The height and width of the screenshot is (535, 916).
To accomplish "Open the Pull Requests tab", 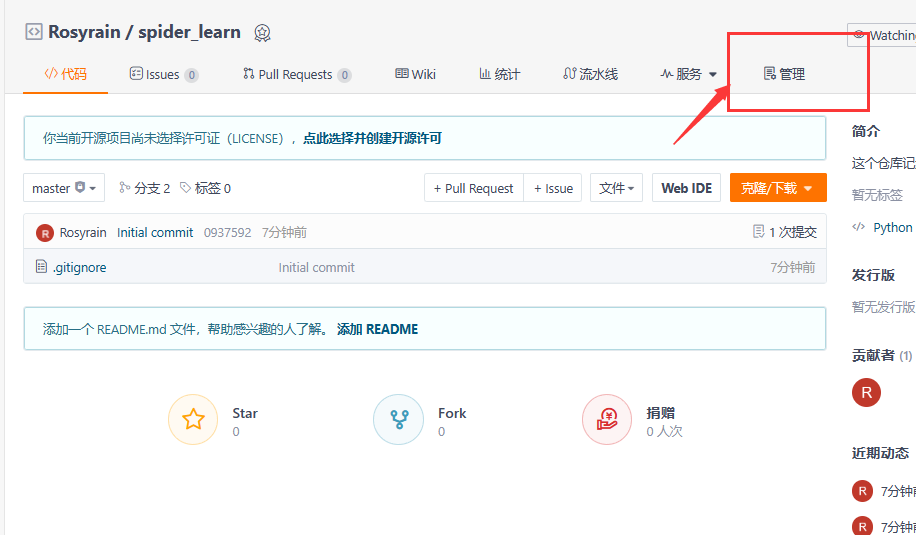I will (297, 74).
